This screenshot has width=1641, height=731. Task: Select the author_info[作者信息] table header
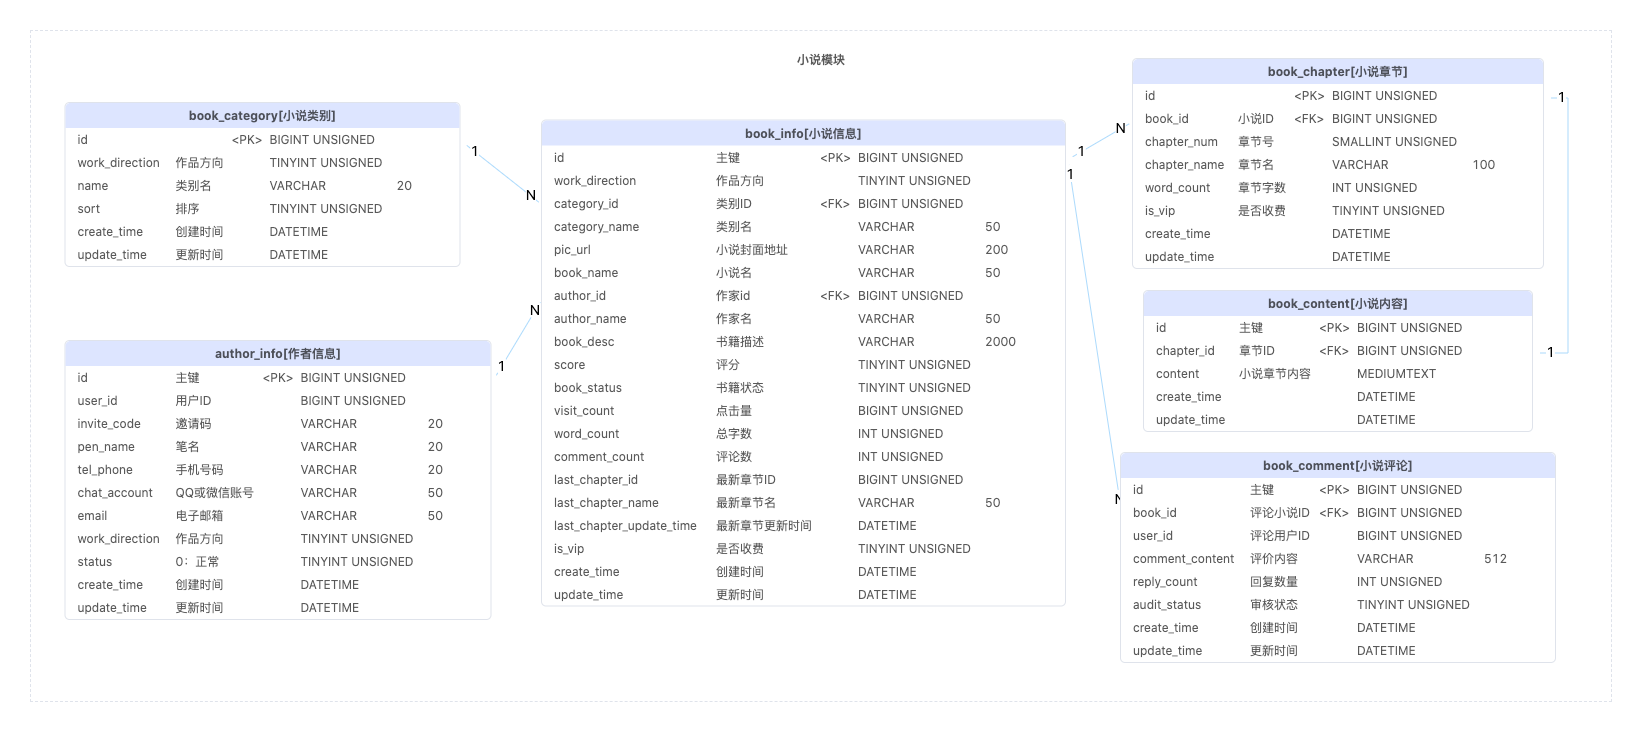click(278, 354)
